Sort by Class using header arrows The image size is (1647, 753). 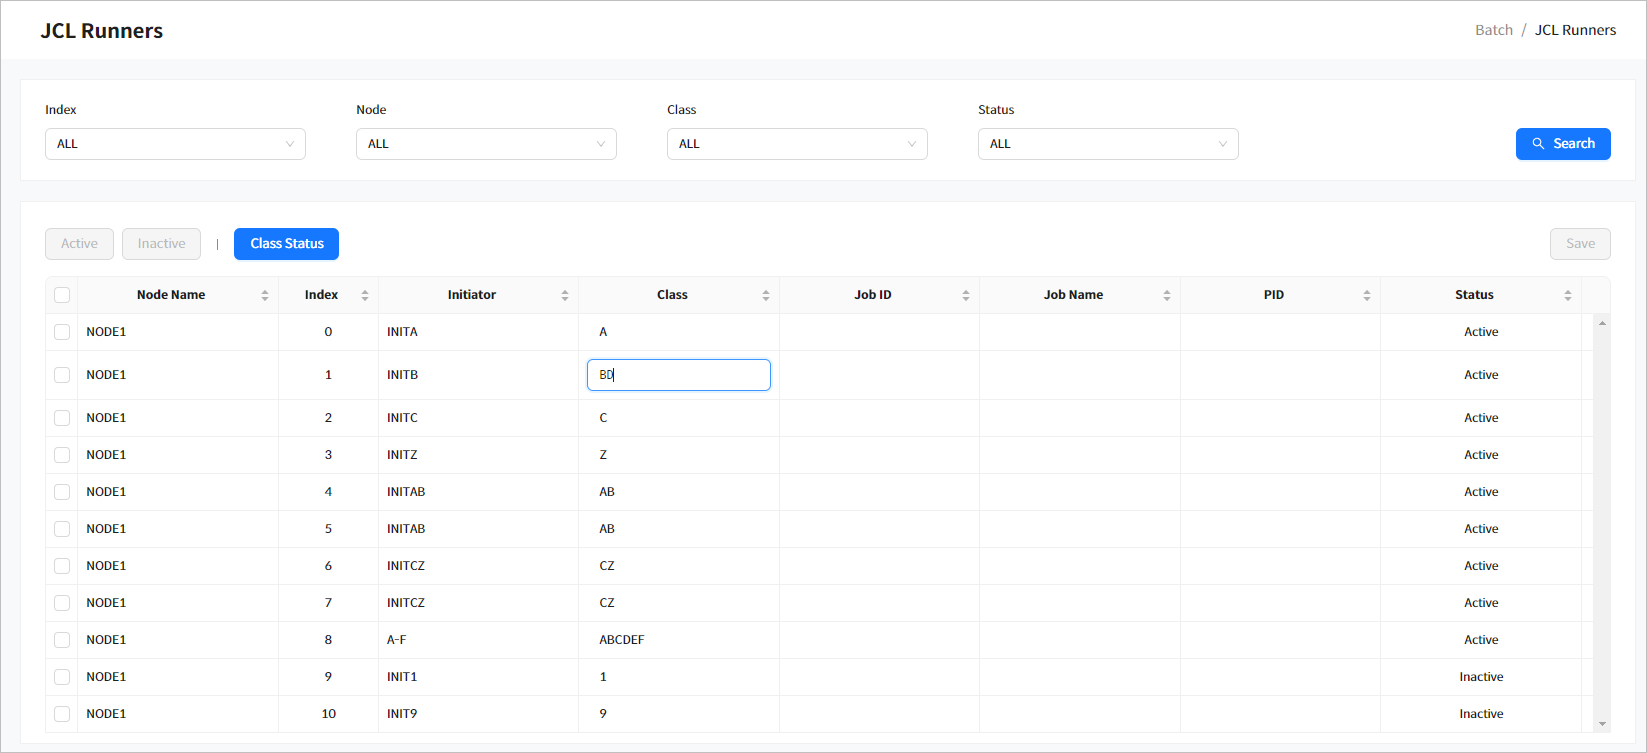pyautogui.click(x=766, y=296)
